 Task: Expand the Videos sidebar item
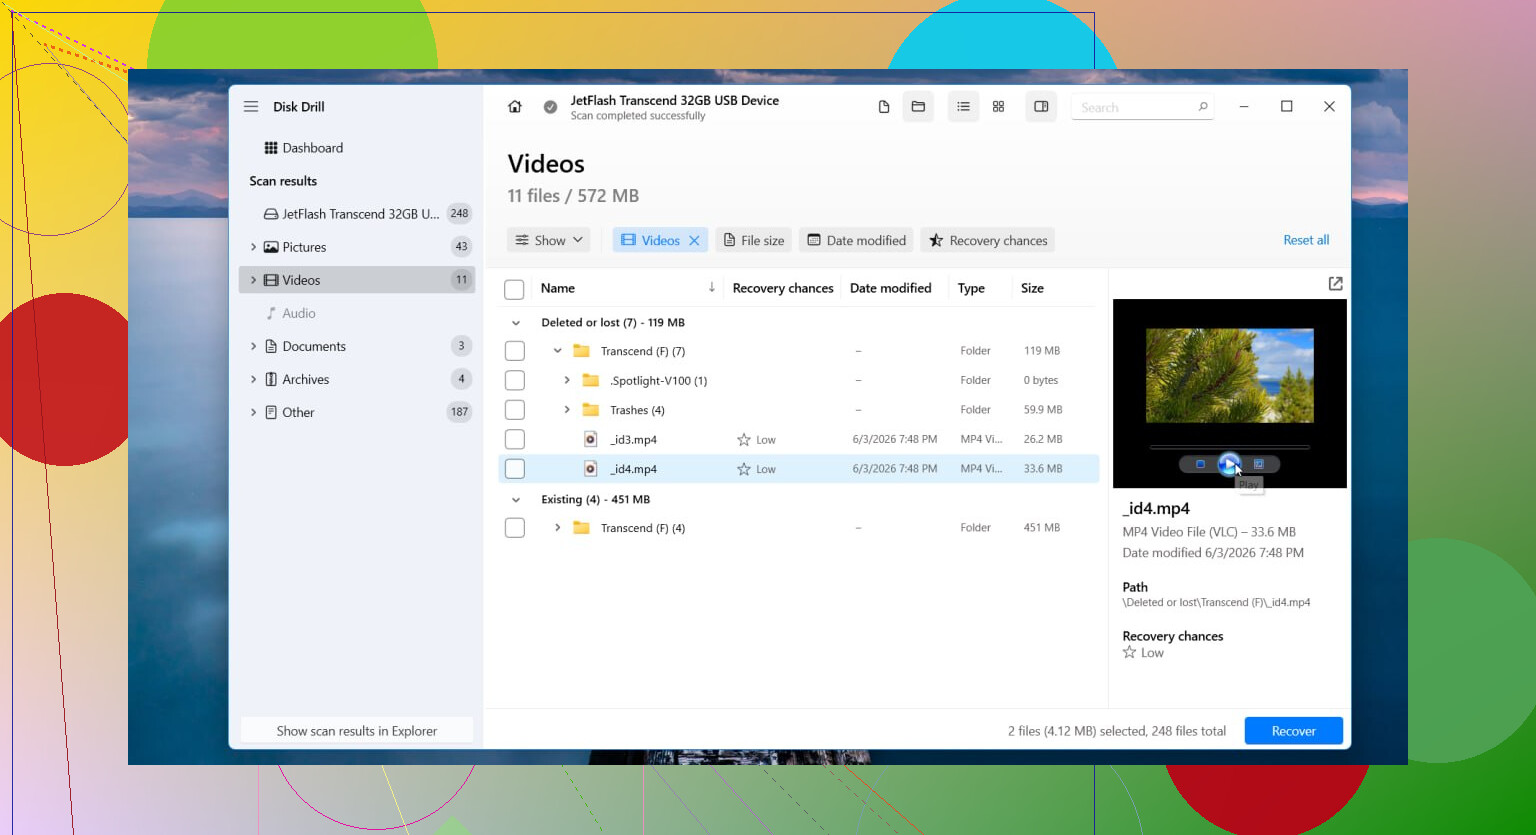point(253,280)
